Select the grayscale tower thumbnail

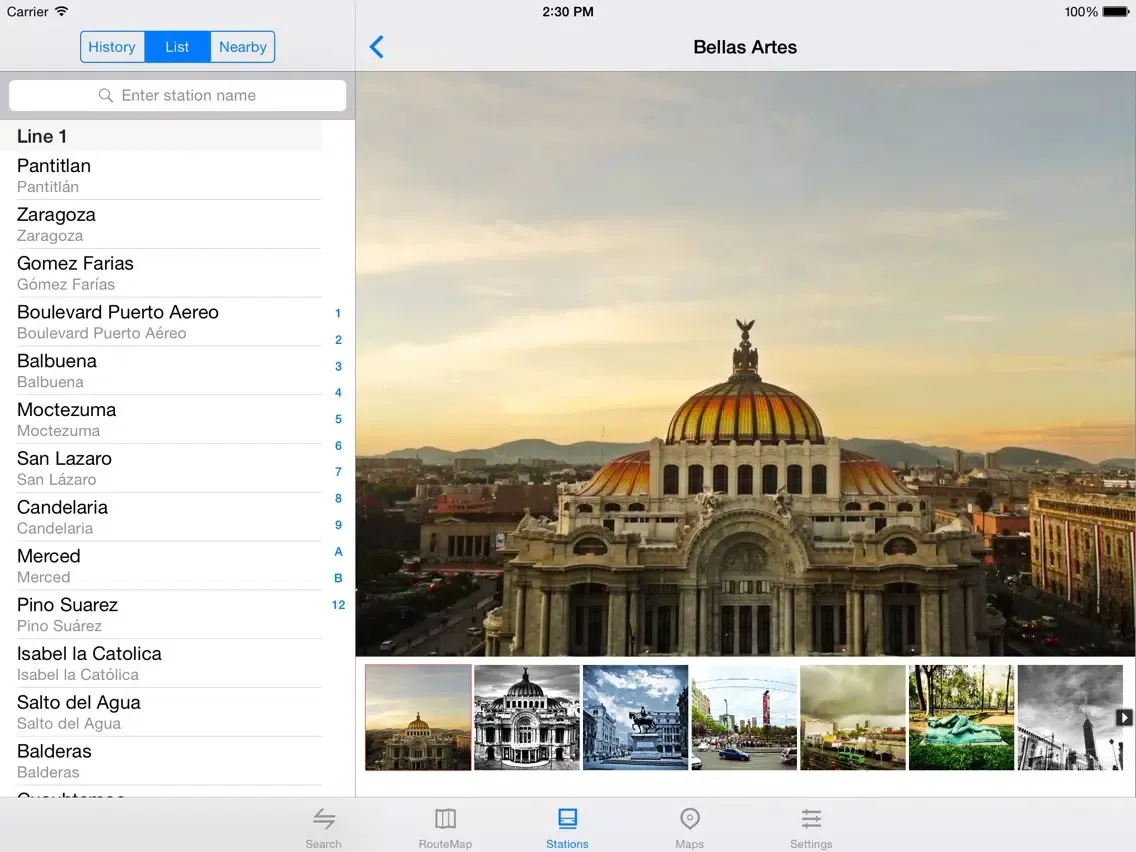coord(1070,717)
